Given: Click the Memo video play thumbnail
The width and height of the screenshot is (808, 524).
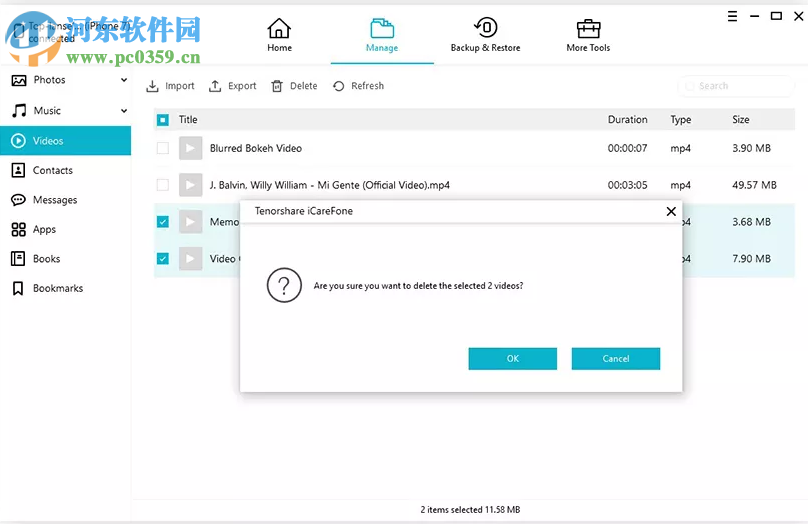Looking at the screenshot, I should click(x=190, y=222).
